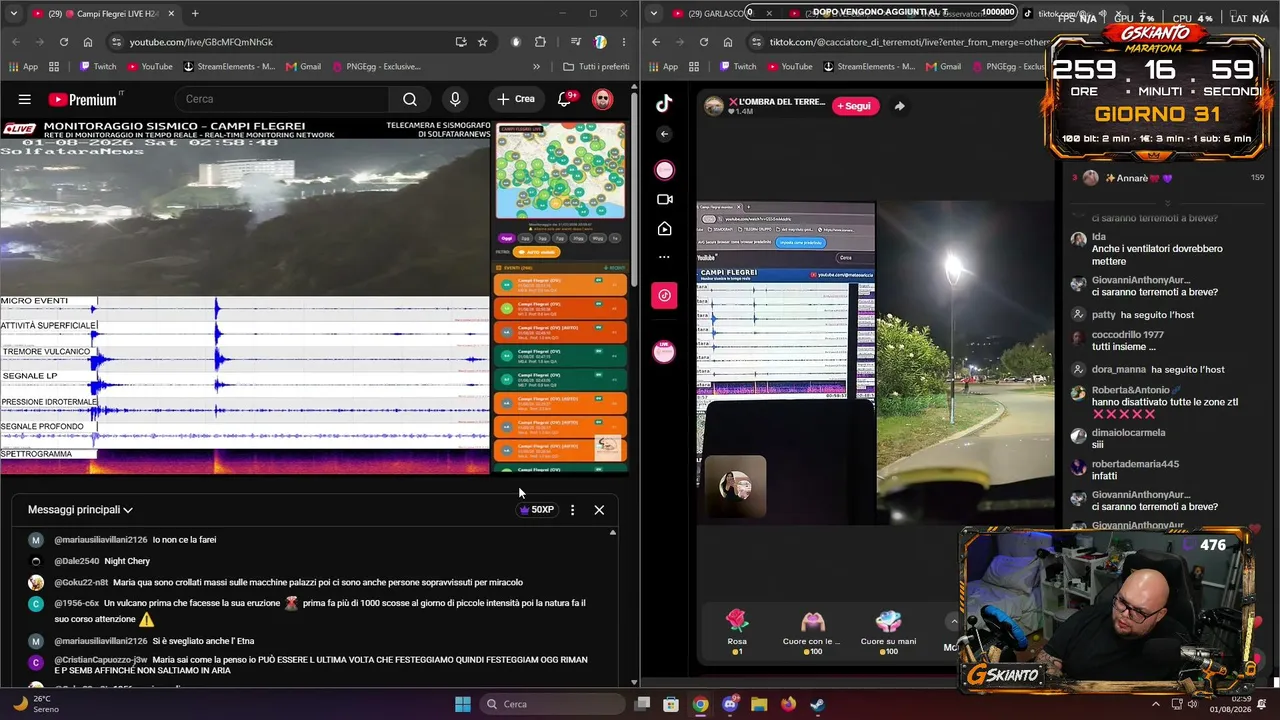Open Chrome three-dot menu in YouTube window
The width and height of the screenshot is (1280, 720).
point(622,42)
